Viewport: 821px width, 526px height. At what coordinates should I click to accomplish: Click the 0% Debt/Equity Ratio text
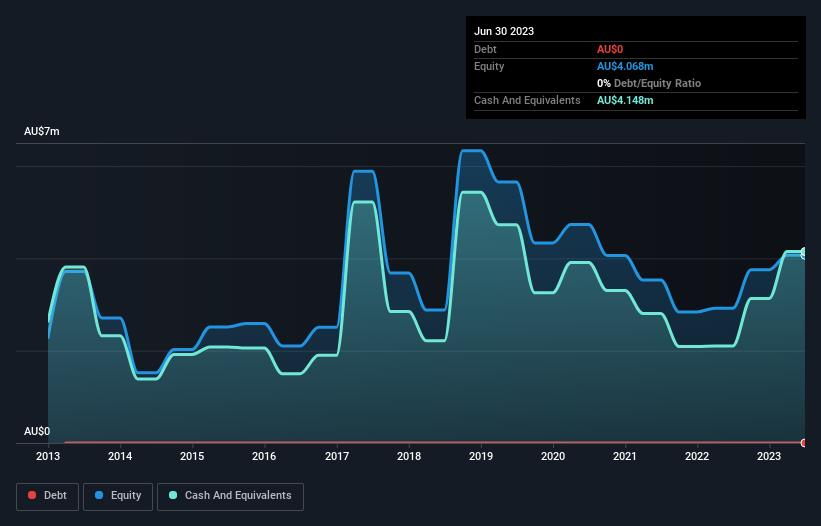pos(649,83)
